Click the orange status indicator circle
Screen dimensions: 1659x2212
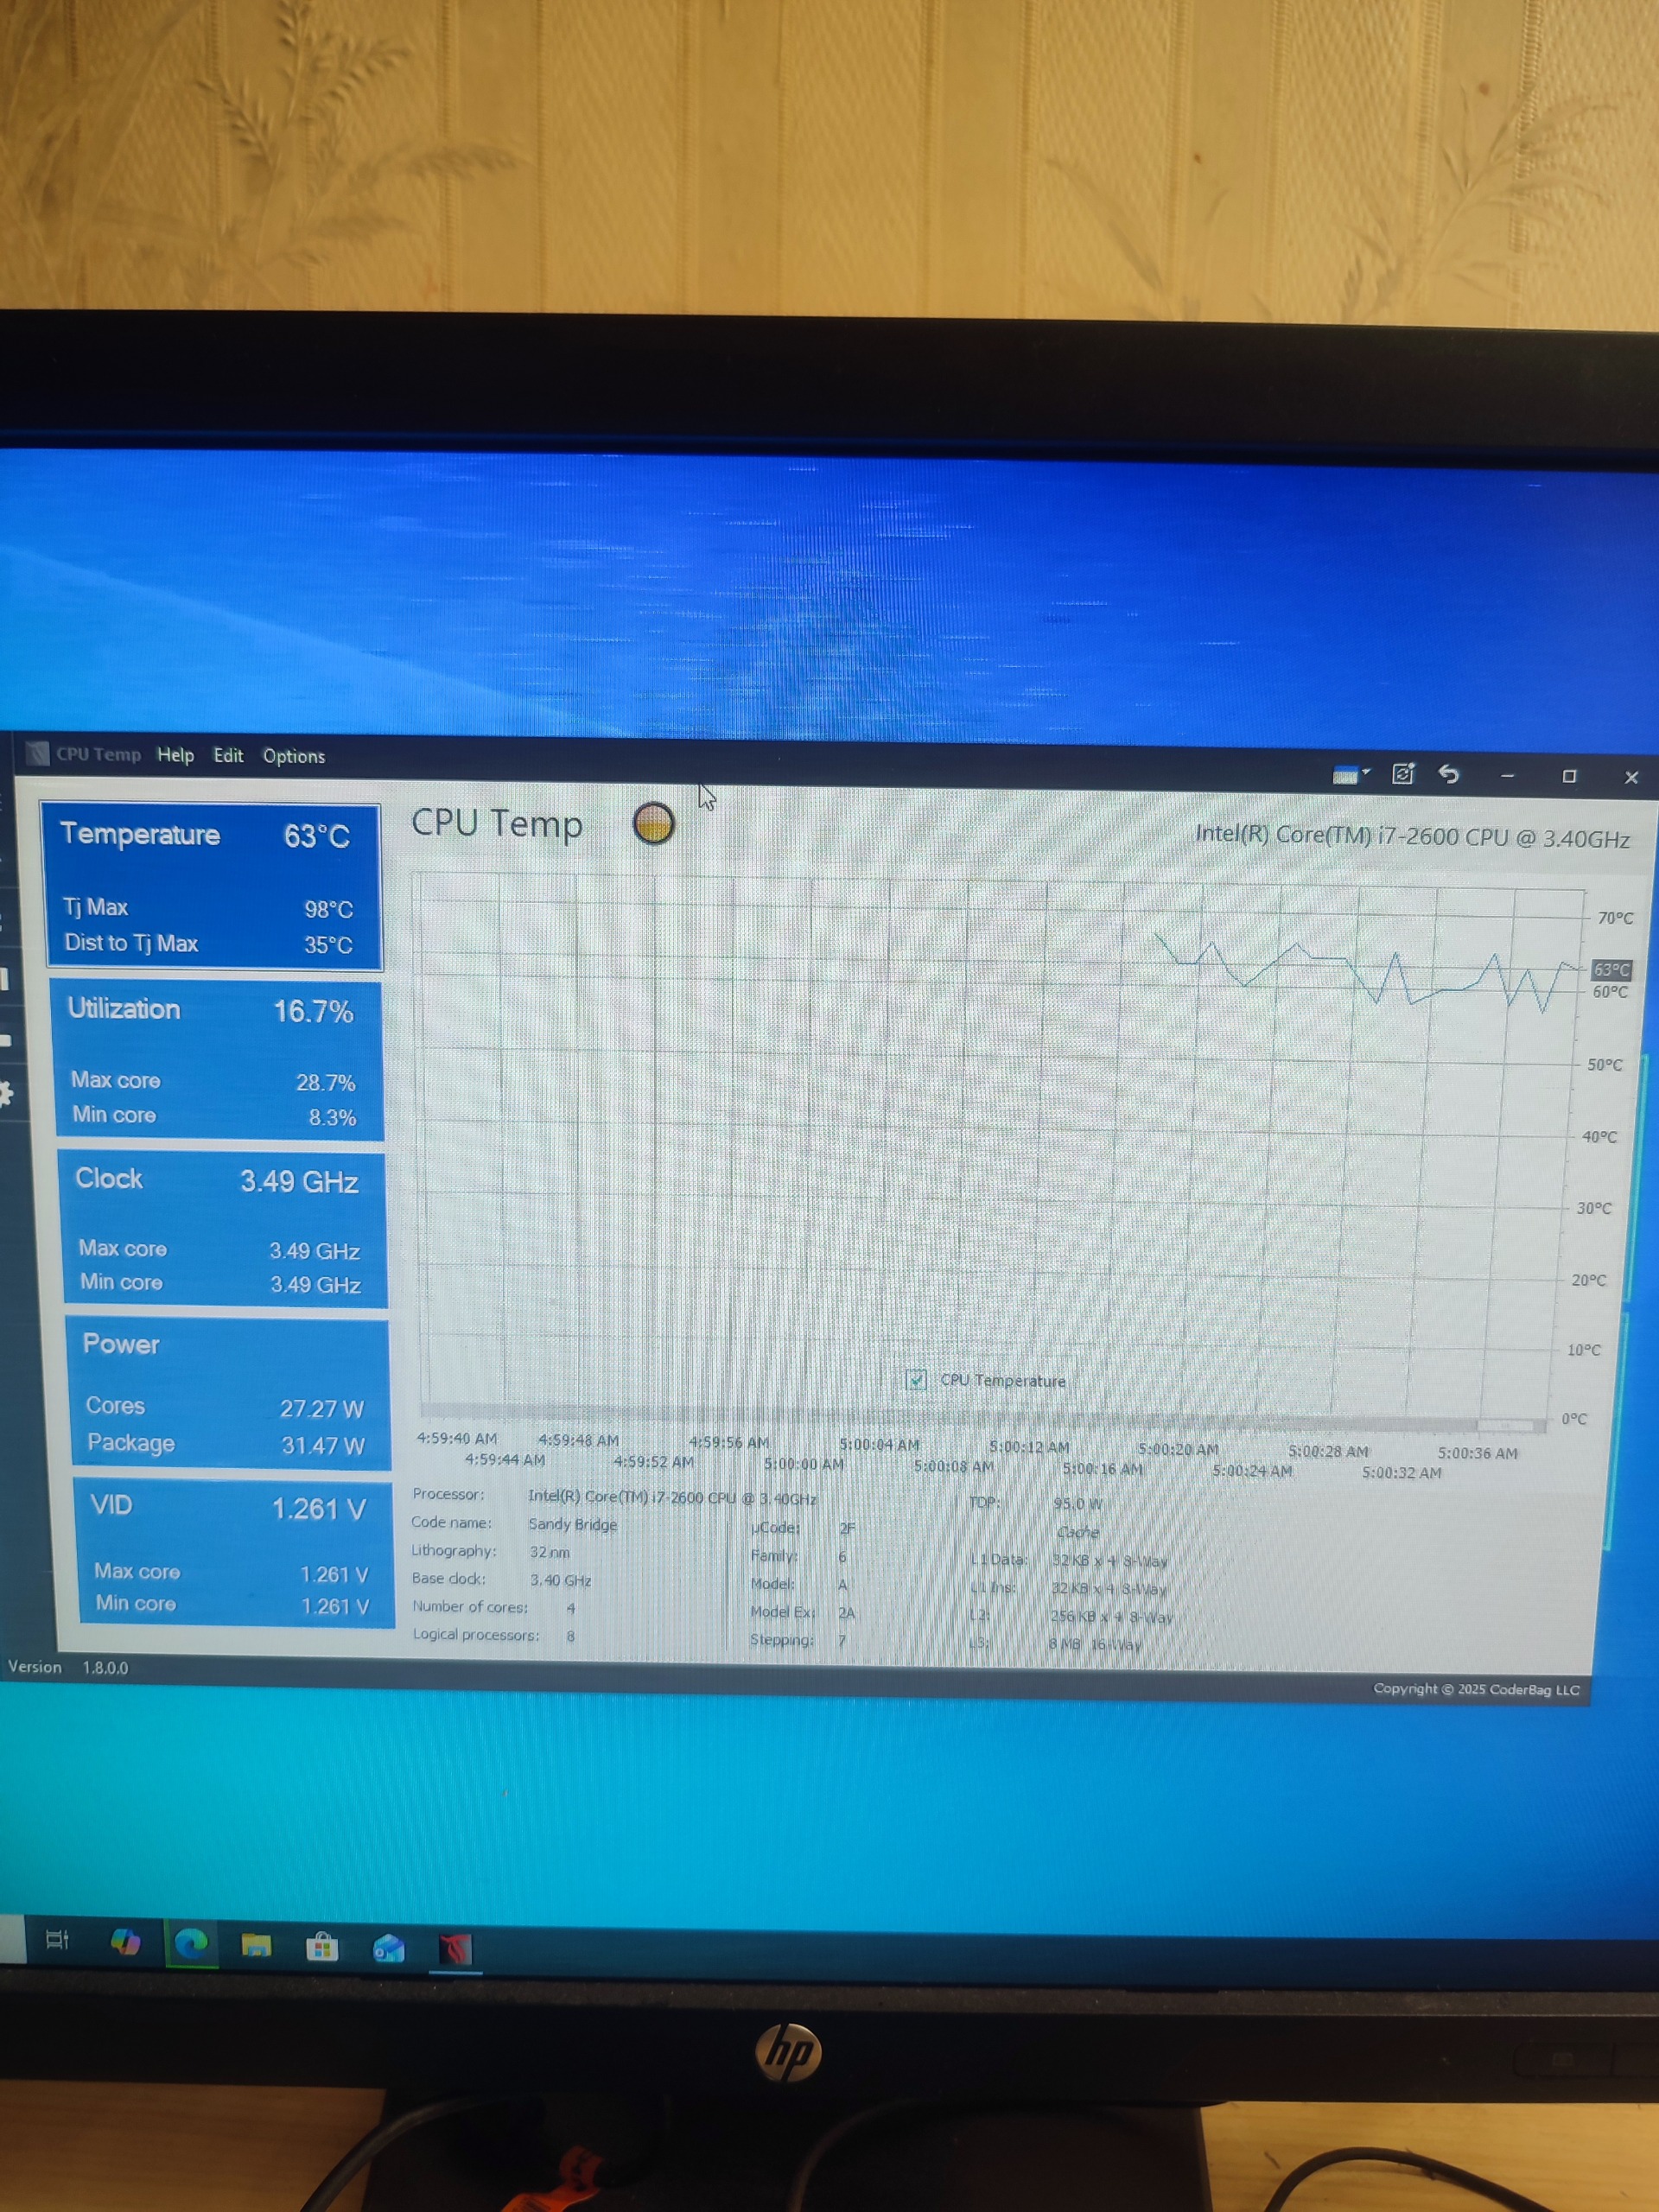[653, 824]
